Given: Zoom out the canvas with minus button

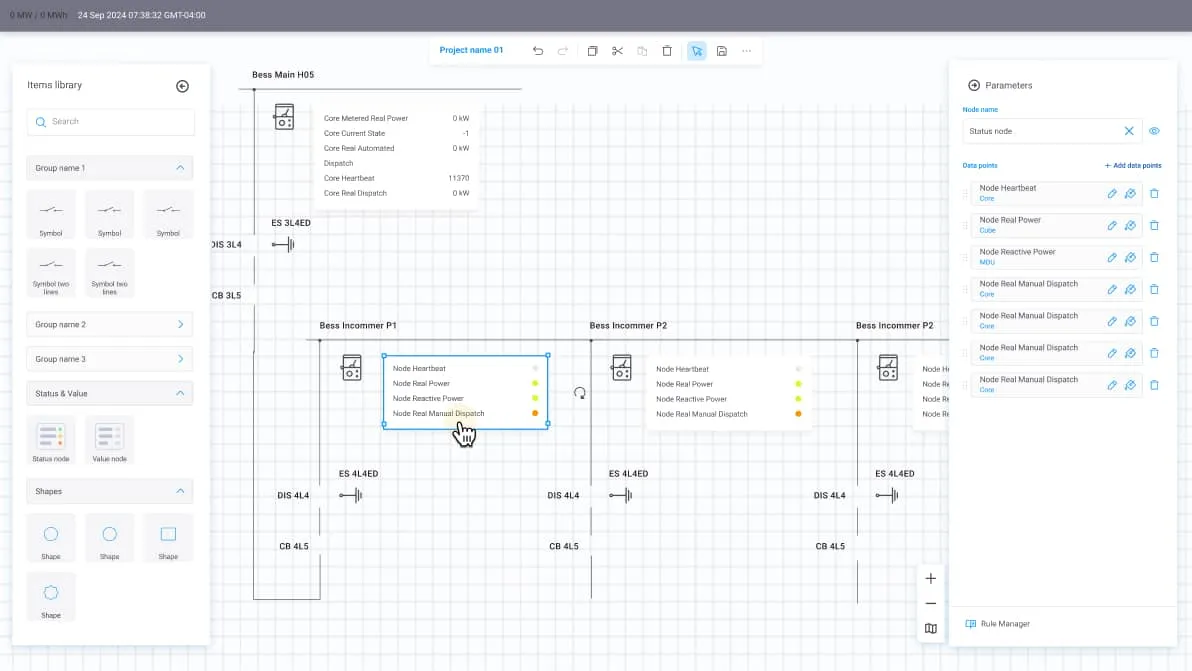Looking at the screenshot, I should click(930, 603).
